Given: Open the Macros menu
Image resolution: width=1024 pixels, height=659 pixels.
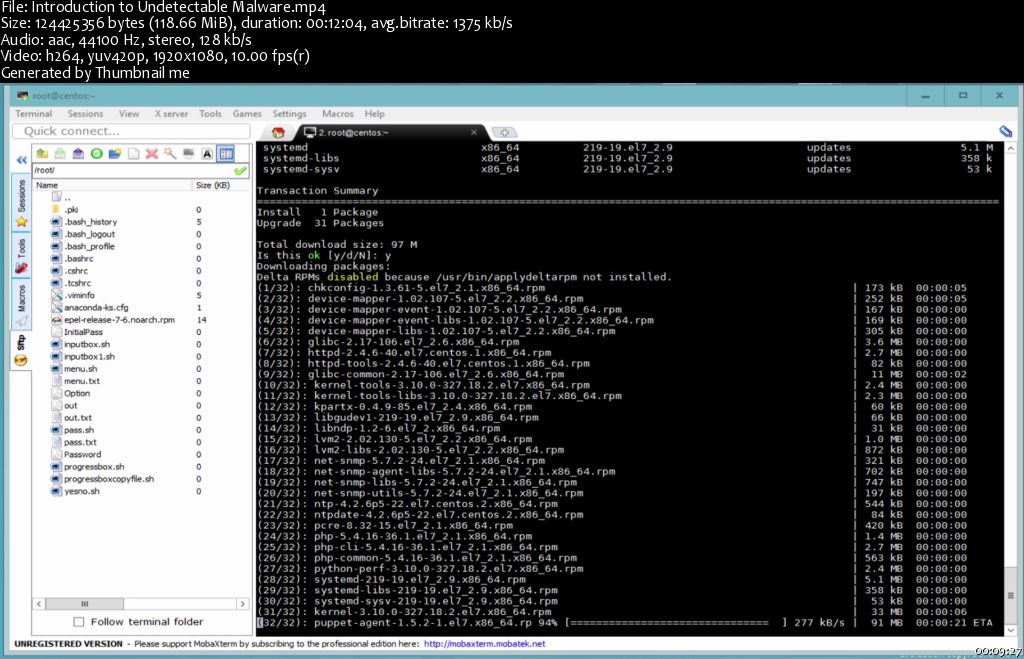Looking at the screenshot, I should click(x=338, y=114).
